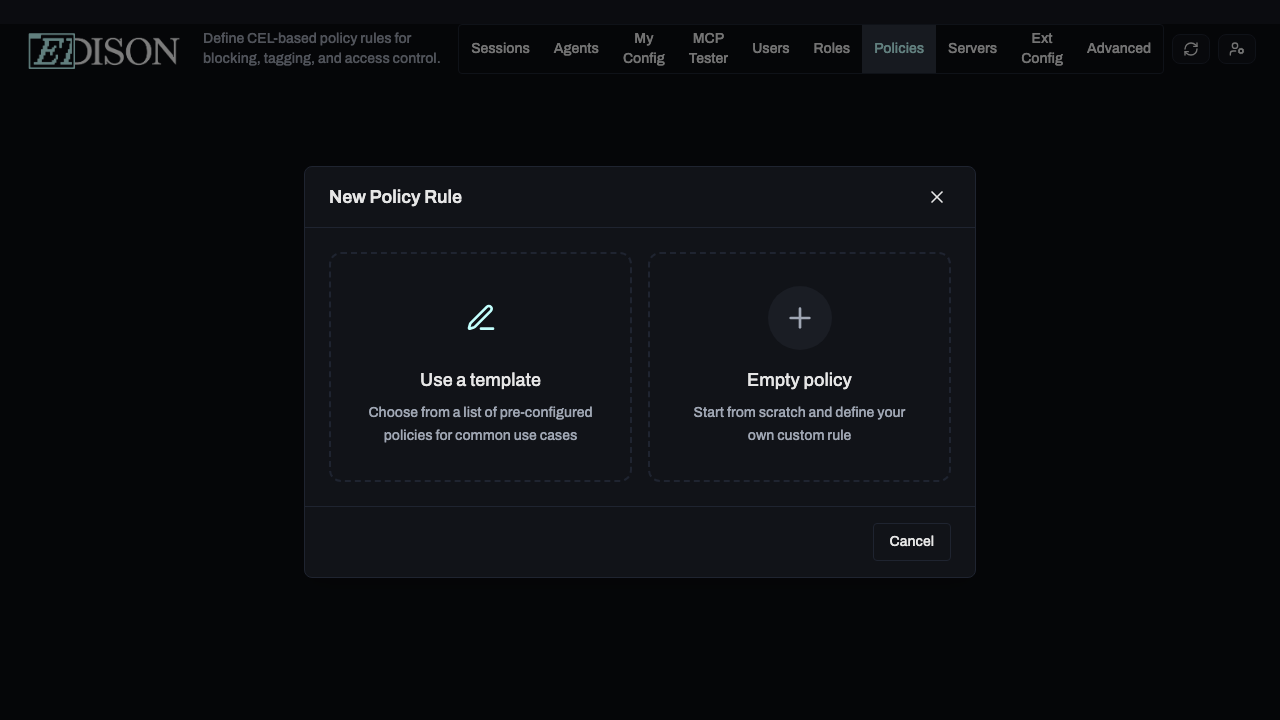Click the plus icon on the Empty policy card
Screen dimensions: 1280x720
click(799, 317)
